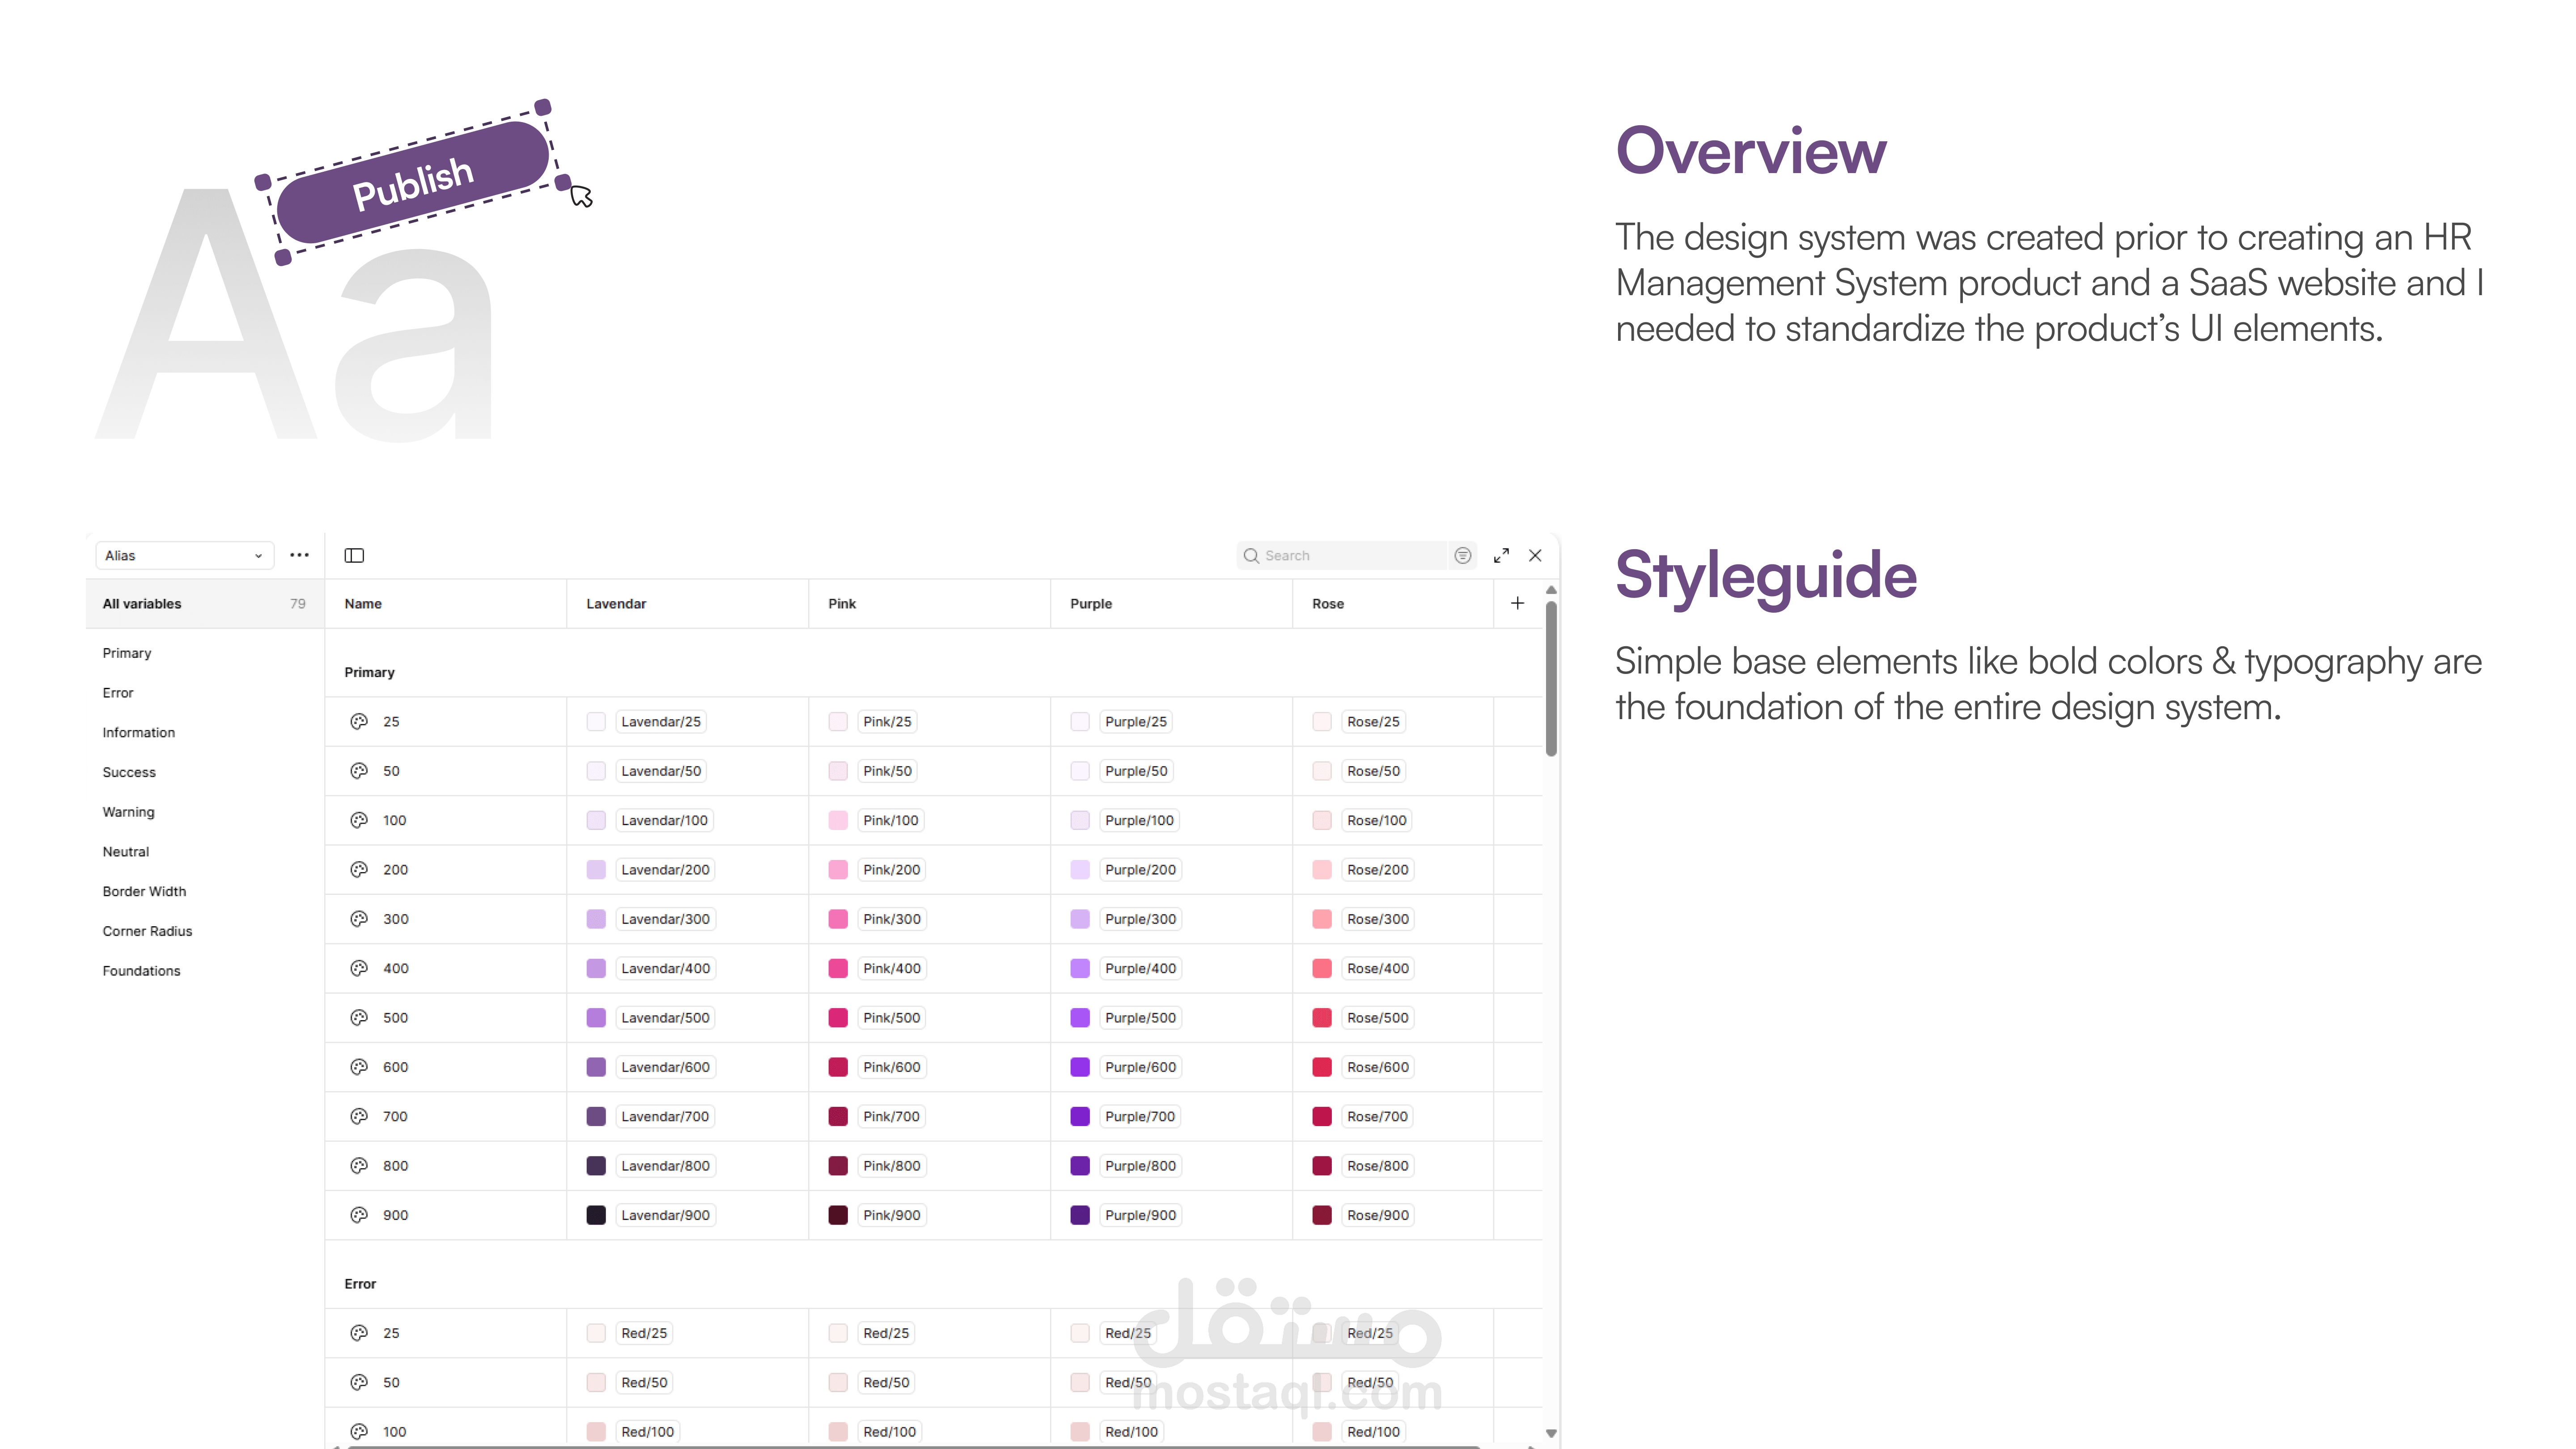Click the Pink/500 color swatch
2576x1449 pixels.
pos(838,1017)
